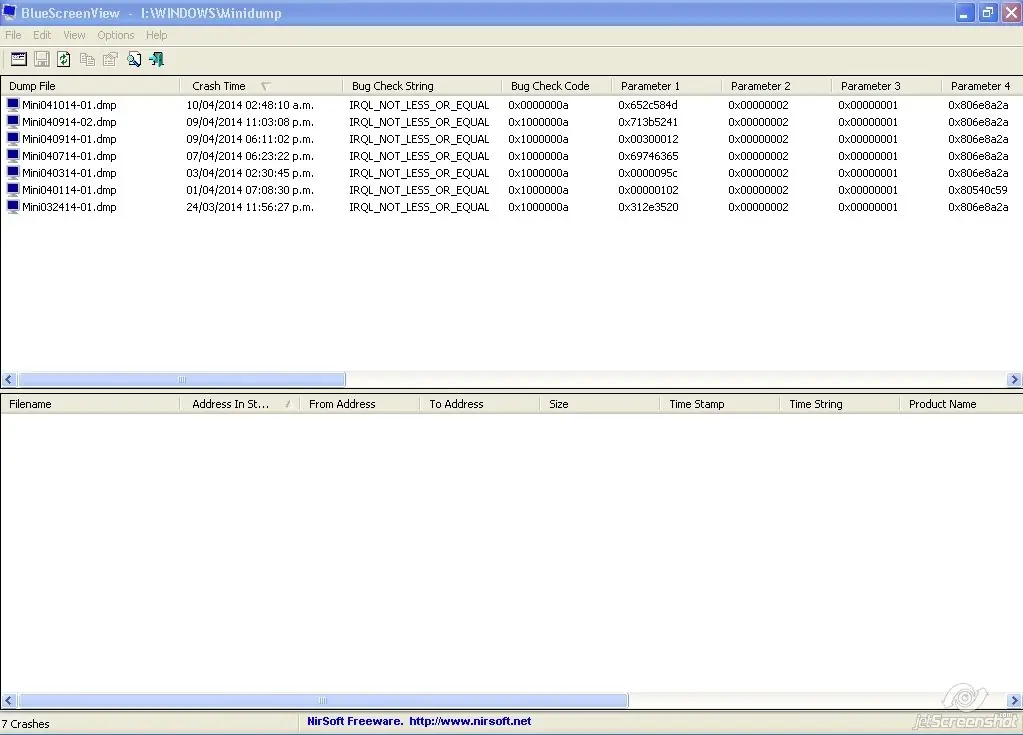Click the upper pane horizontal scrollbar thumb
The image size is (1023, 735).
(x=182, y=380)
